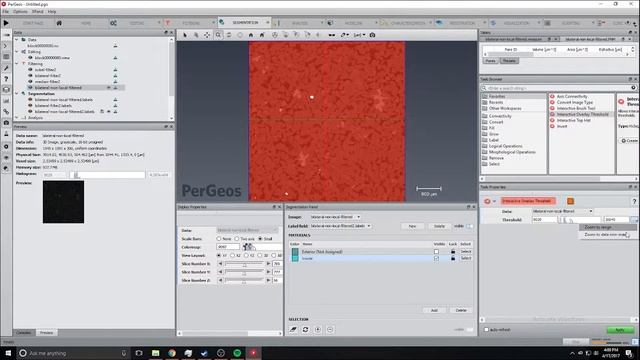This screenshot has height=360, width=640.
Task: Toggle the auto-refresh checkbox
Action: [x=486, y=329]
